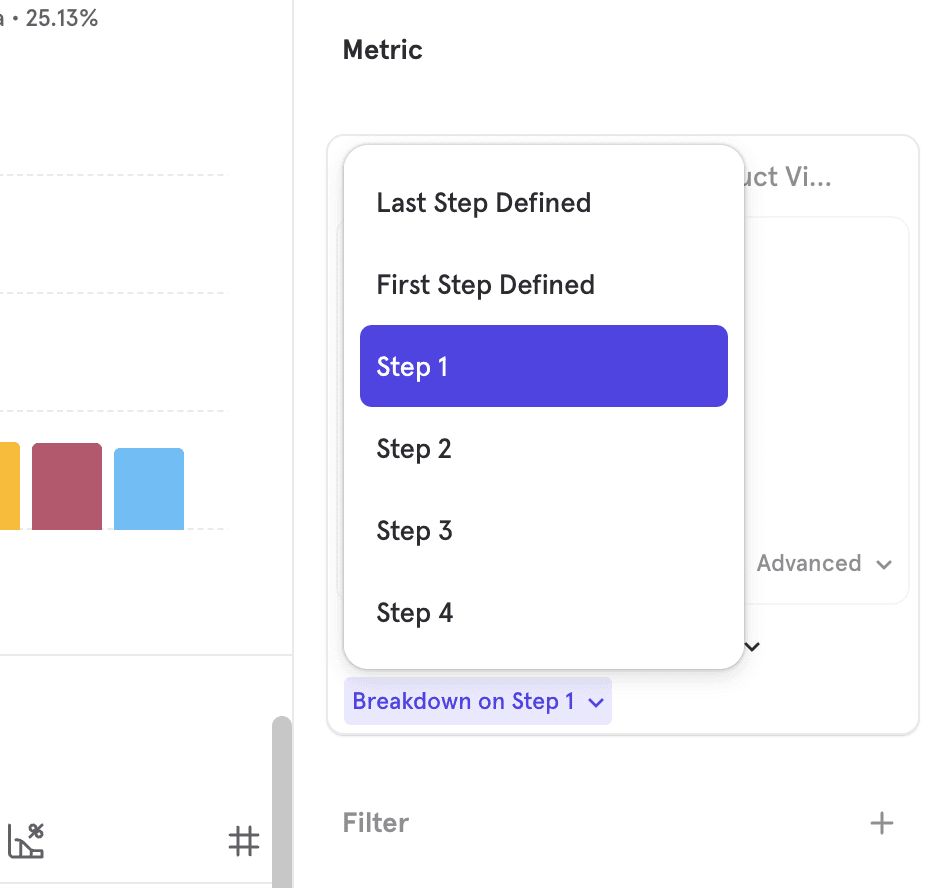Open the Breakdown on Step 1 dropdown
Viewport: 952px width, 888px height.
point(477,701)
